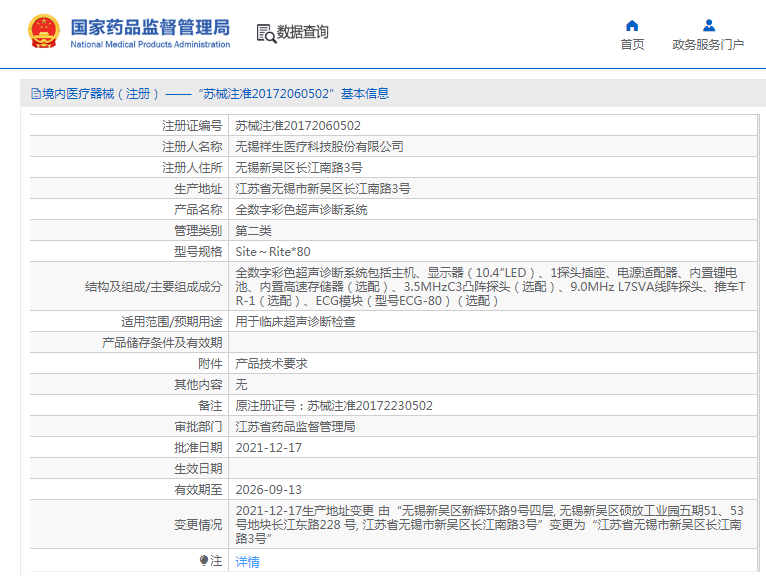Open the 数据查询 search icon
The width and height of the screenshot is (766, 576).
pyautogui.click(x=266, y=33)
